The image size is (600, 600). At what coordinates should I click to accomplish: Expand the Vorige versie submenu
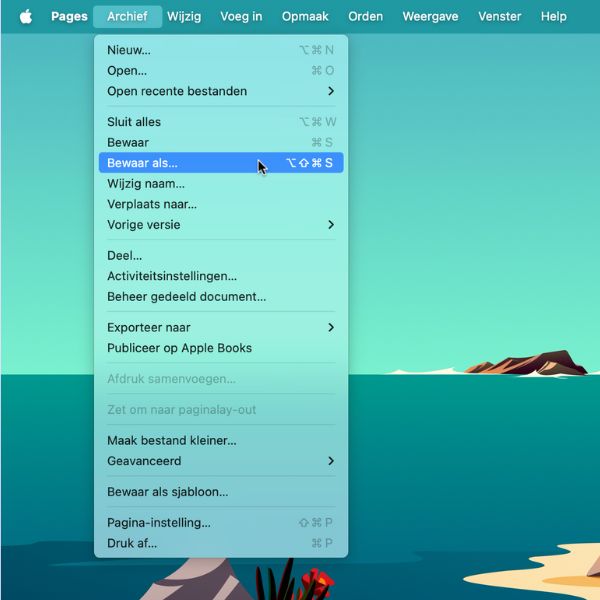tap(221, 225)
